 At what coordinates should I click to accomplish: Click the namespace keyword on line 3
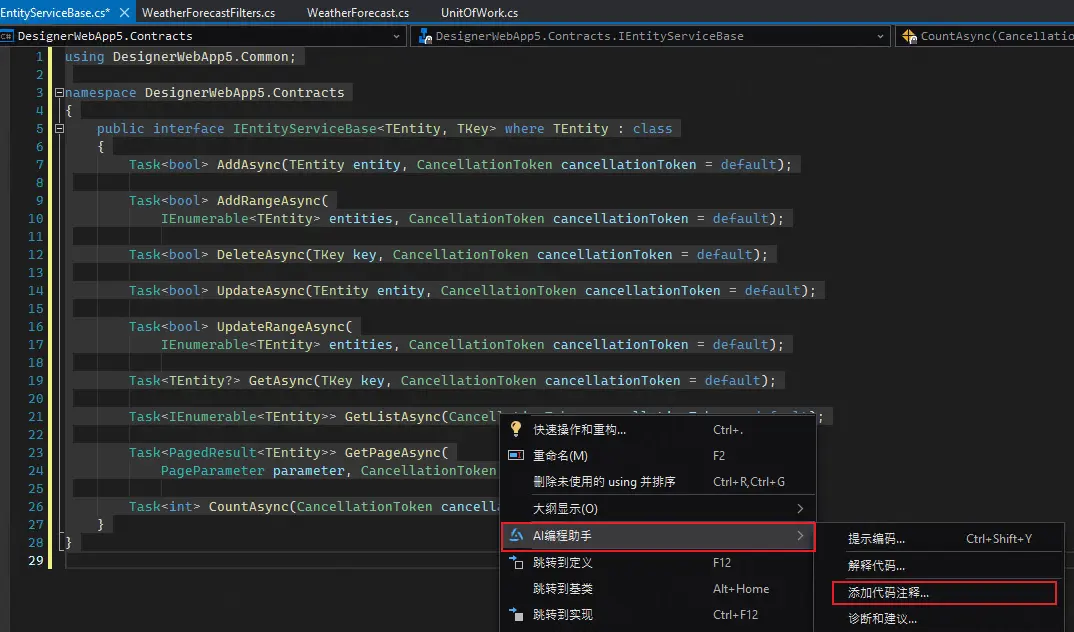pyautogui.click(x=101, y=92)
